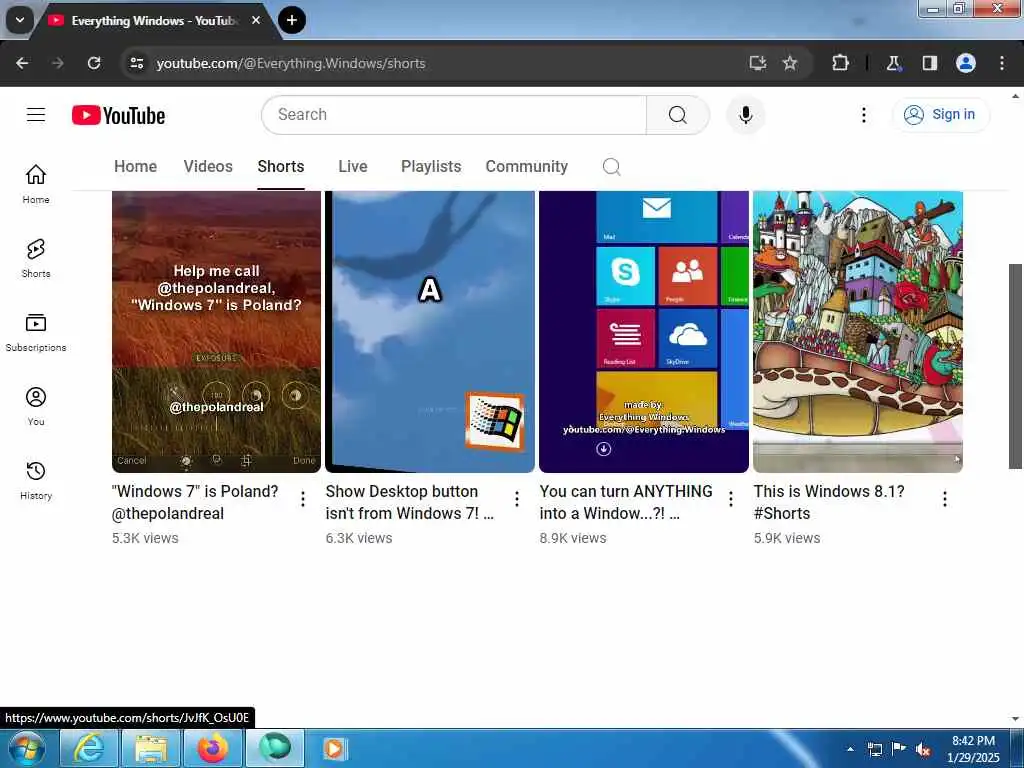
Task: Open Subscriptions in the sidebar
Action: pyautogui.click(x=36, y=332)
